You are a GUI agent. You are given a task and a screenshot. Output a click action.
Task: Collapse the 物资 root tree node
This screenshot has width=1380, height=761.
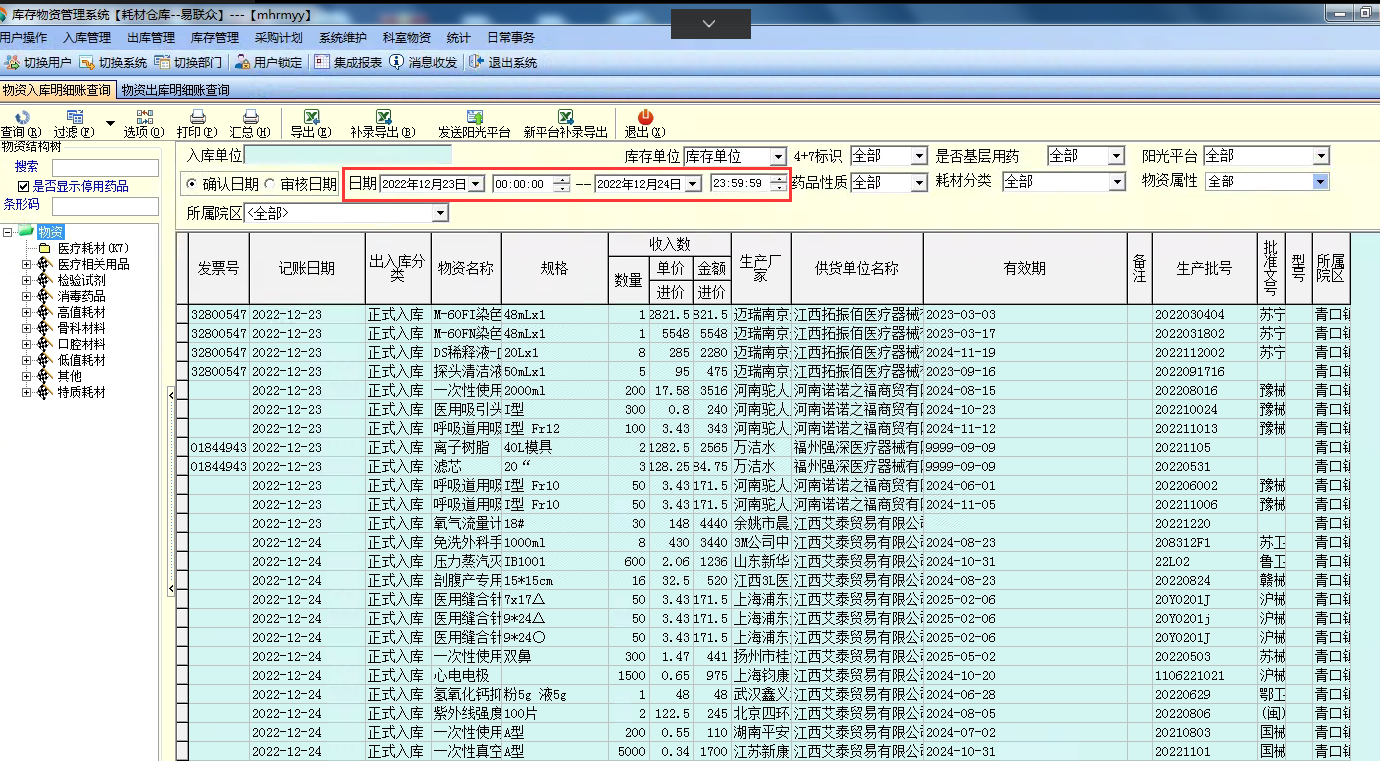tap(9, 232)
